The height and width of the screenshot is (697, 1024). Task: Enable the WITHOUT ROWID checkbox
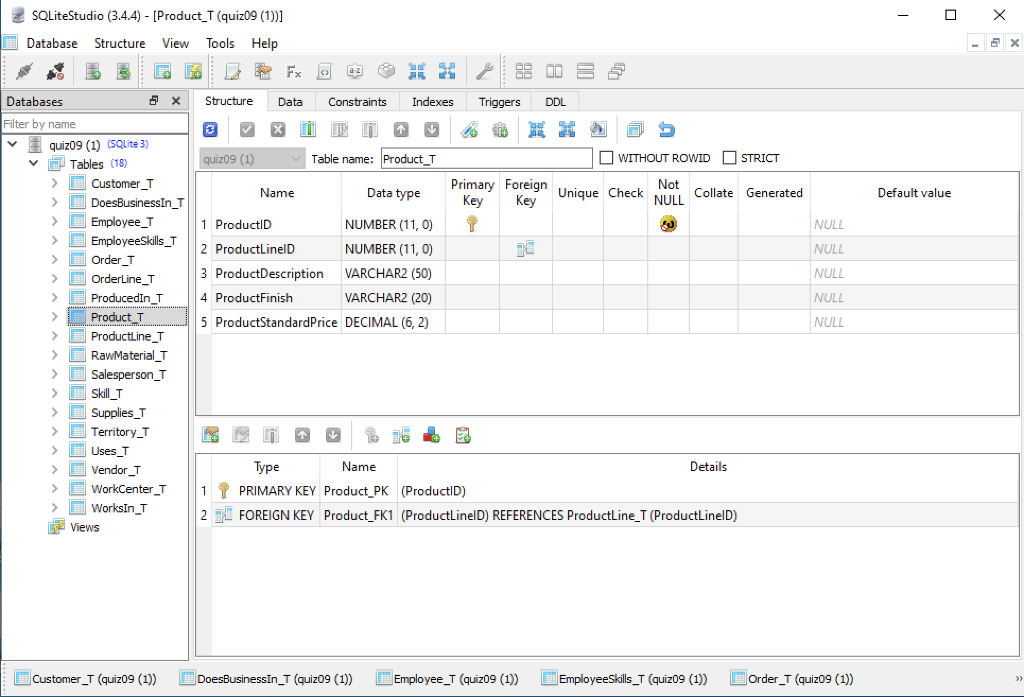[605, 157]
